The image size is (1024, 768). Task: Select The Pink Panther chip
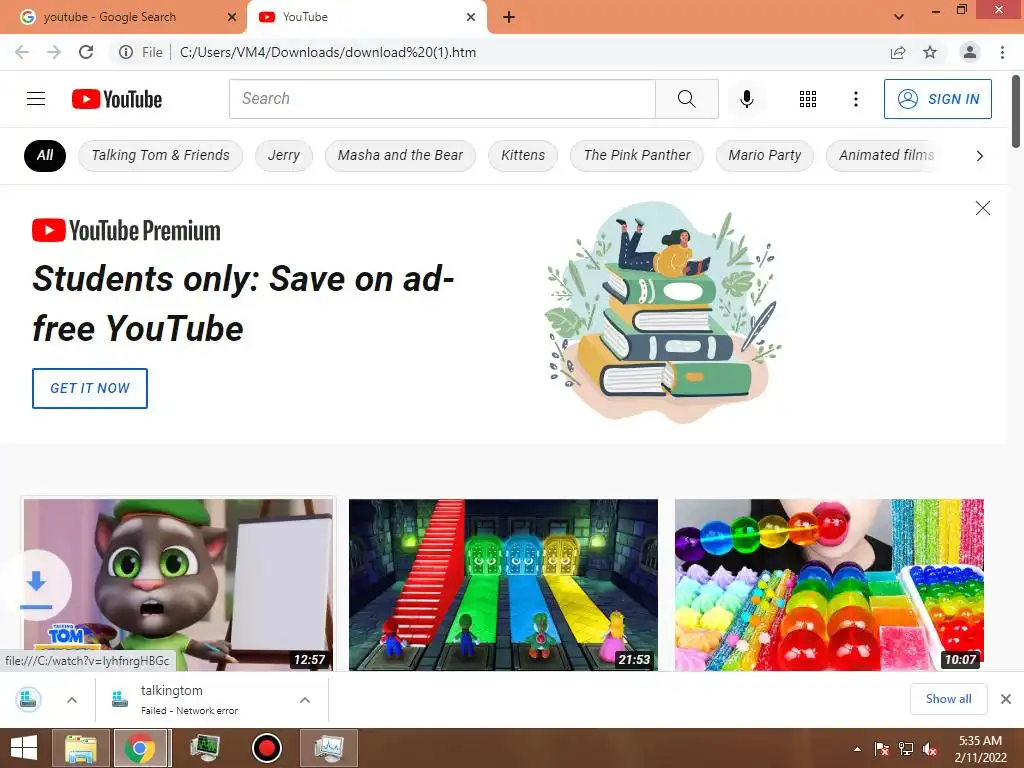click(x=637, y=155)
